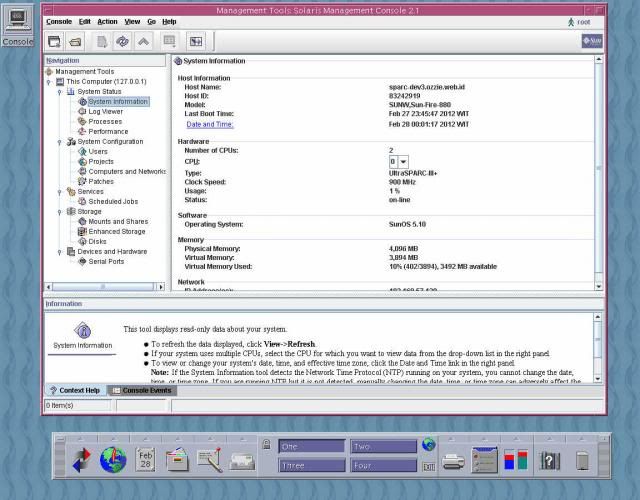The height and width of the screenshot is (500, 640).
Task: Click the Console desktop icon
Action: click(x=17, y=25)
